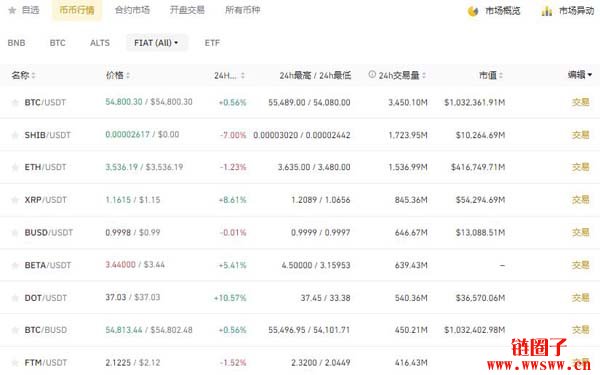Open the 编辑 dropdown menu
This screenshot has width=600, height=375.
tap(580, 75)
